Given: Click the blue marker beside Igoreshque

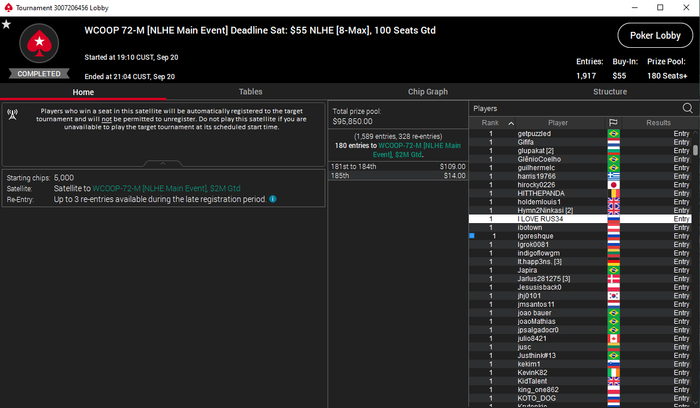Looking at the screenshot, I should (x=472, y=236).
